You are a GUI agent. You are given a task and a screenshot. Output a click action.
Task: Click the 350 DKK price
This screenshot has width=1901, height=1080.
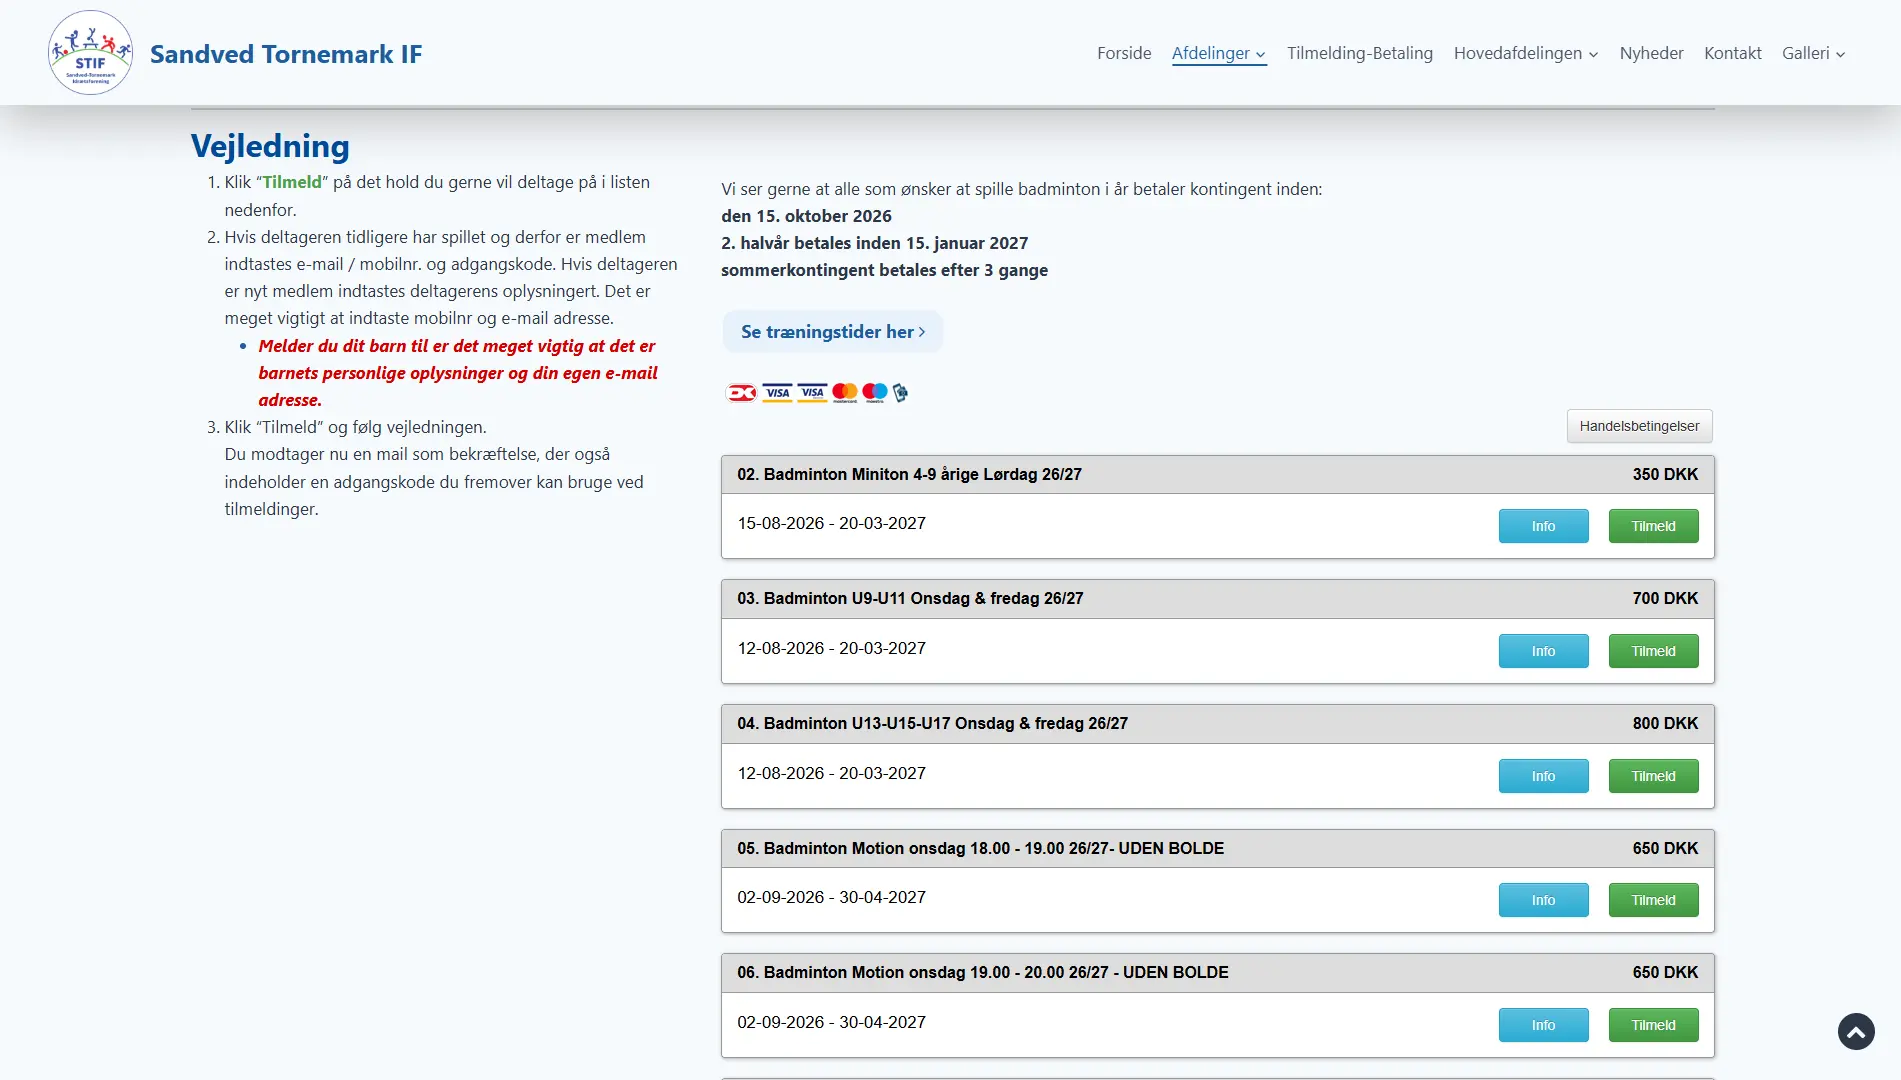click(x=1665, y=474)
